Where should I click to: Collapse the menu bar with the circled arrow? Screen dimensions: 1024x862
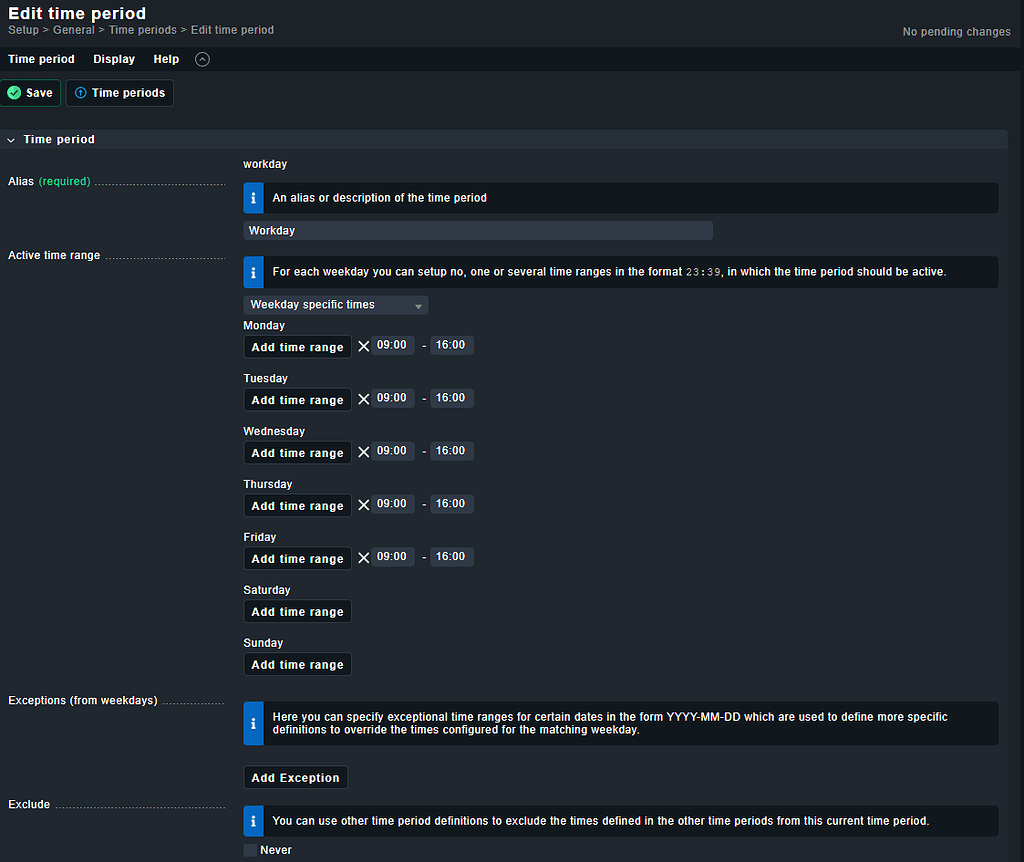[203, 59]
